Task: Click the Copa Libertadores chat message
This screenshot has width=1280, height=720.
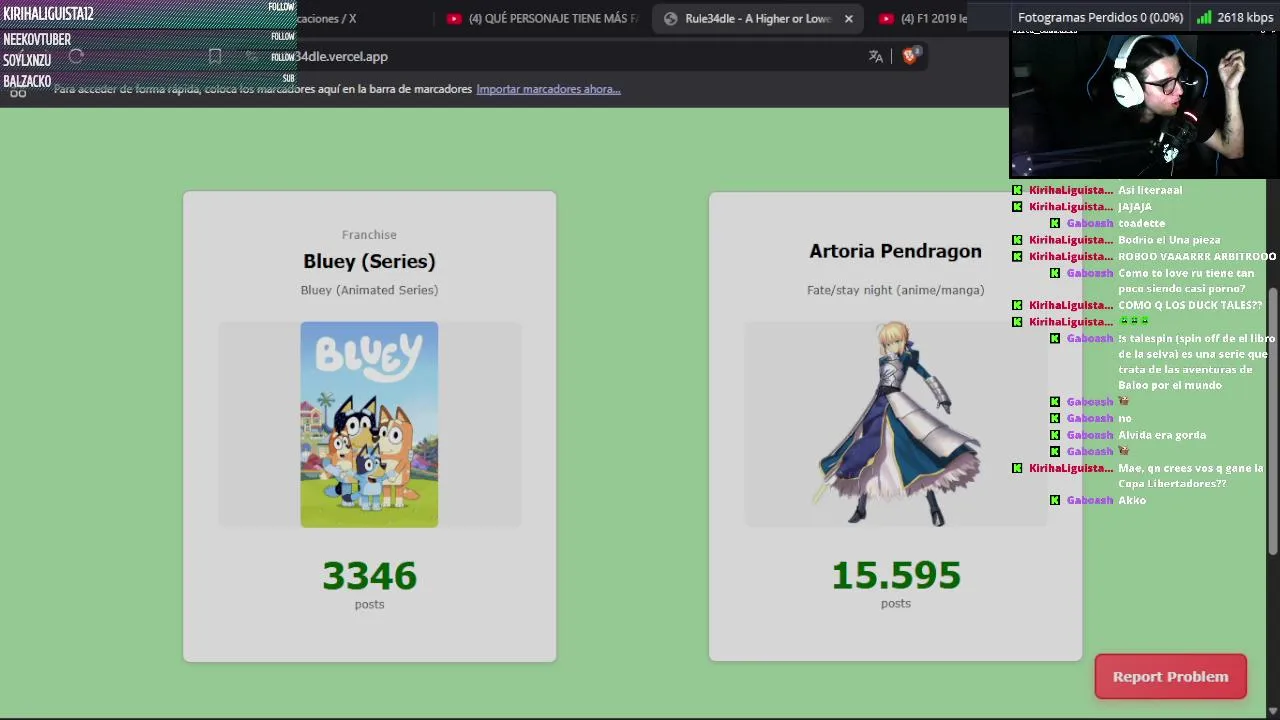Action: point(1190,476)
